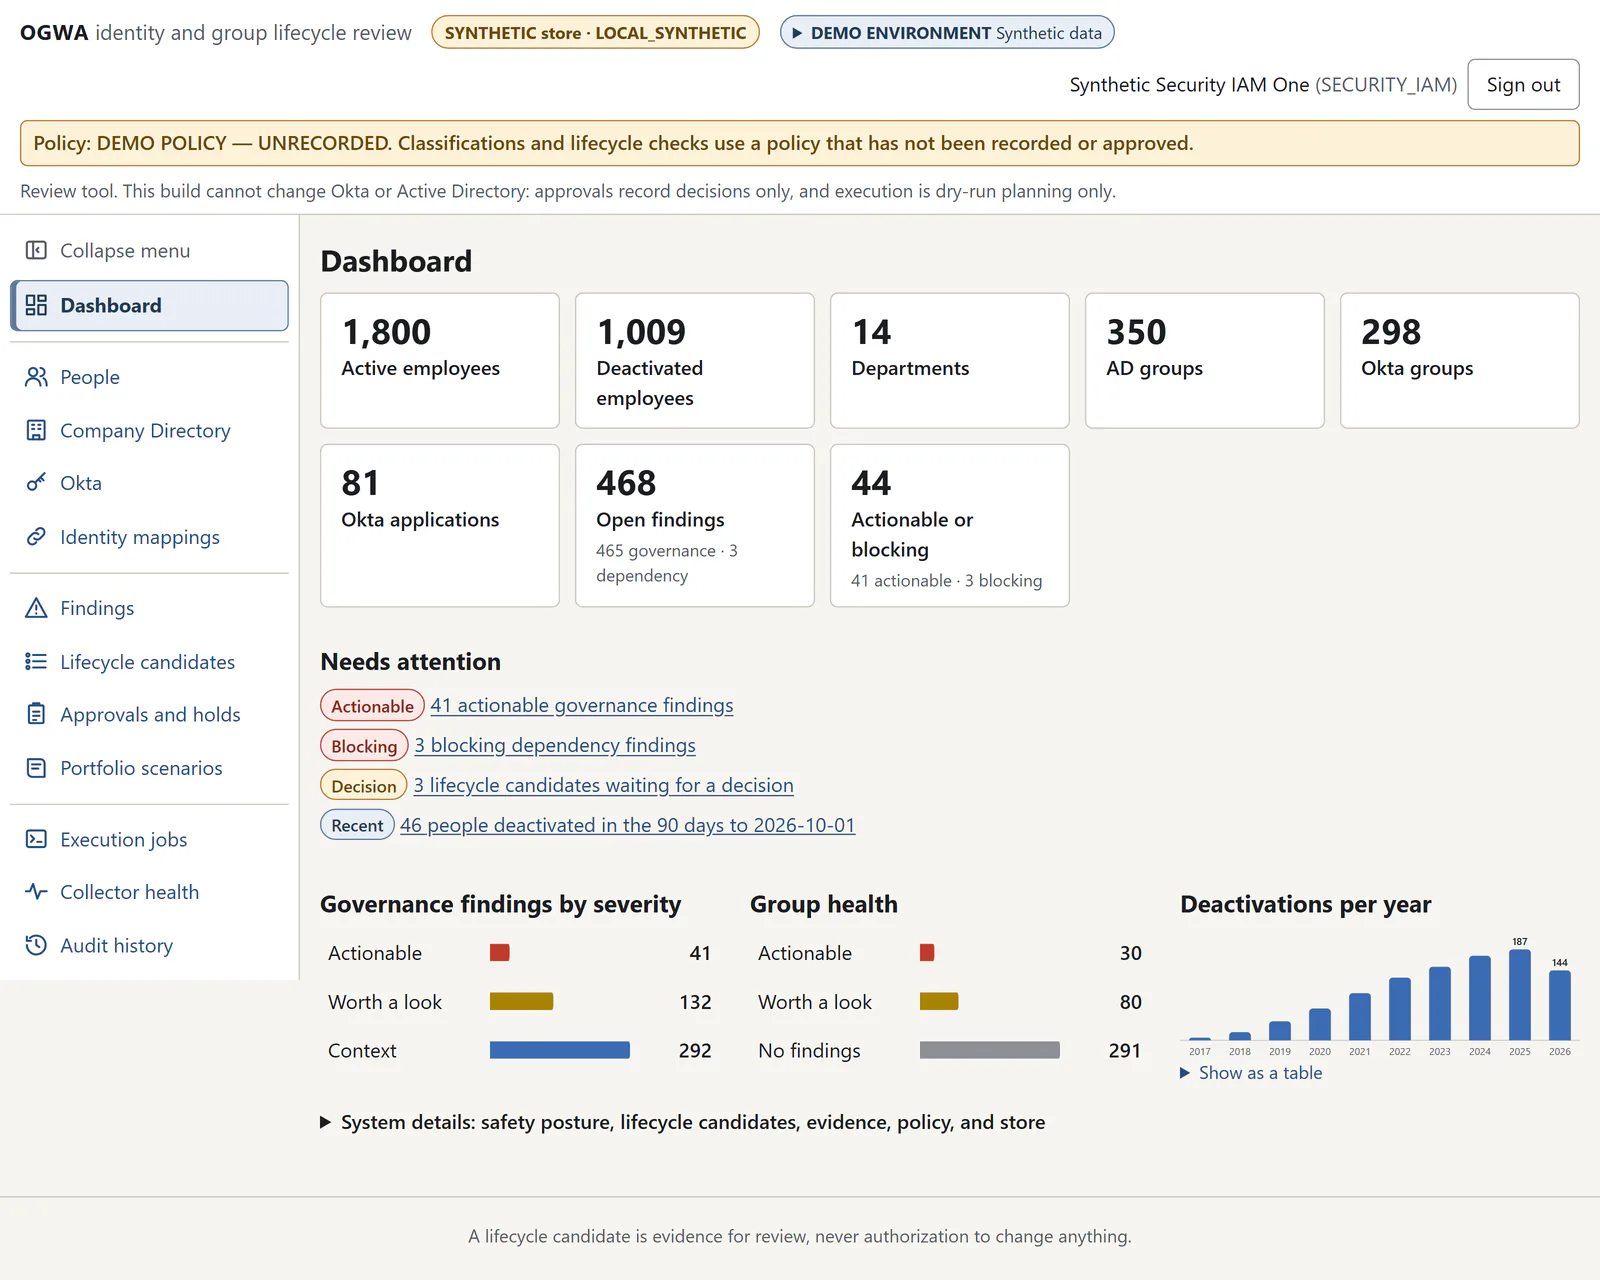Click the Recent badge
1600x1280 pixels.
tap(357, 825)
